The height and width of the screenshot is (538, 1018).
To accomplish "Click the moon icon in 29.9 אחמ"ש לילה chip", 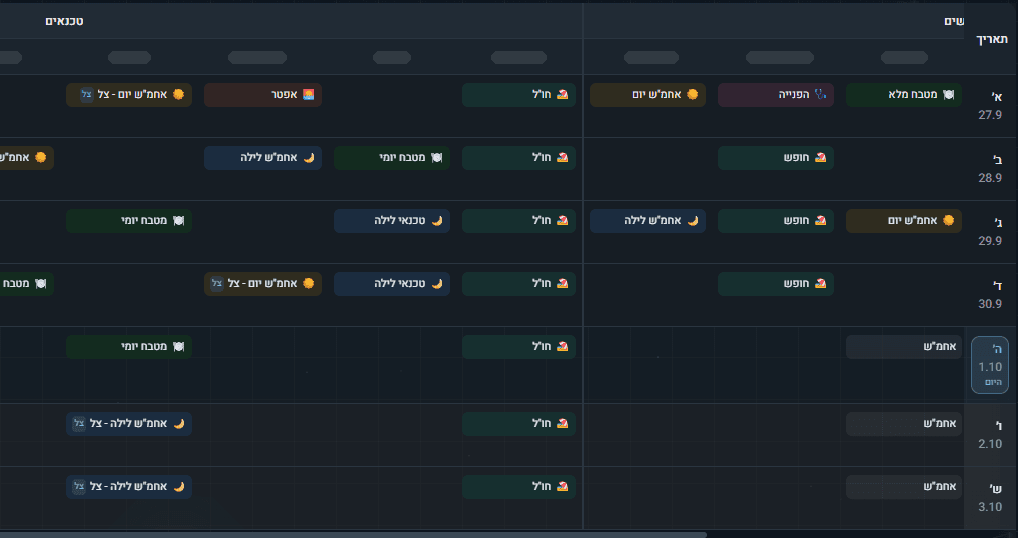I will (693, 221).
